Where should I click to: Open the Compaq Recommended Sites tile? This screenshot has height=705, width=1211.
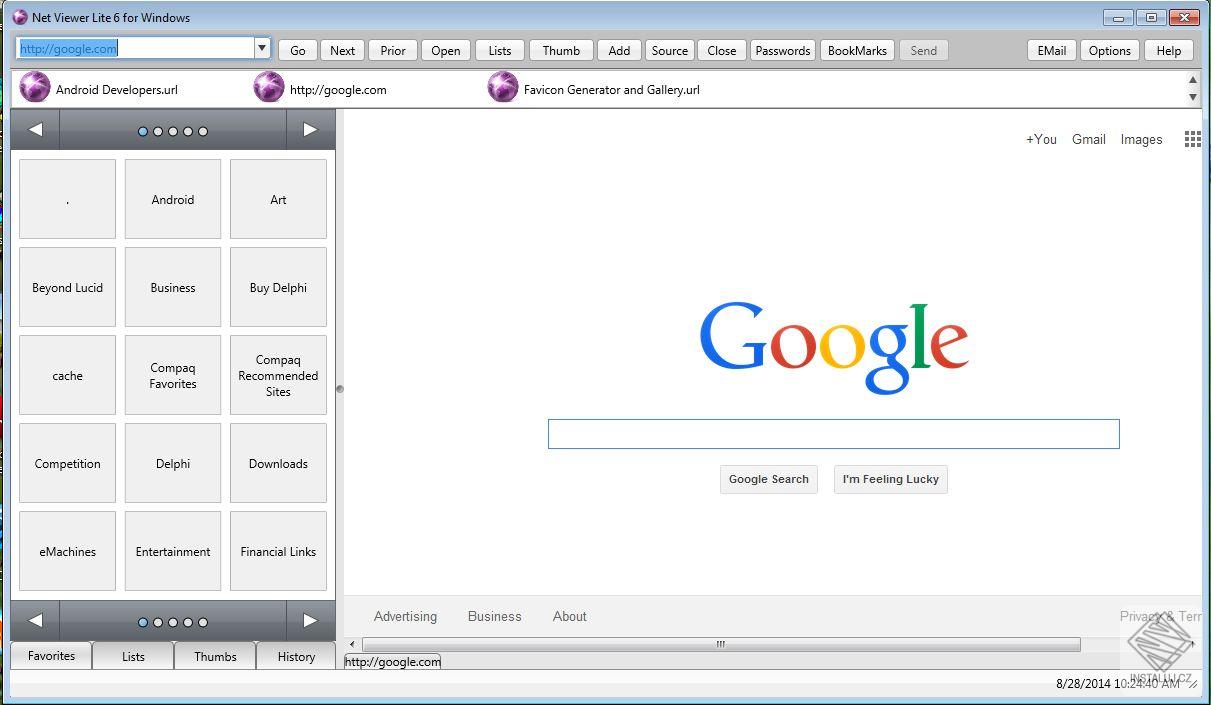click(278, 375)
